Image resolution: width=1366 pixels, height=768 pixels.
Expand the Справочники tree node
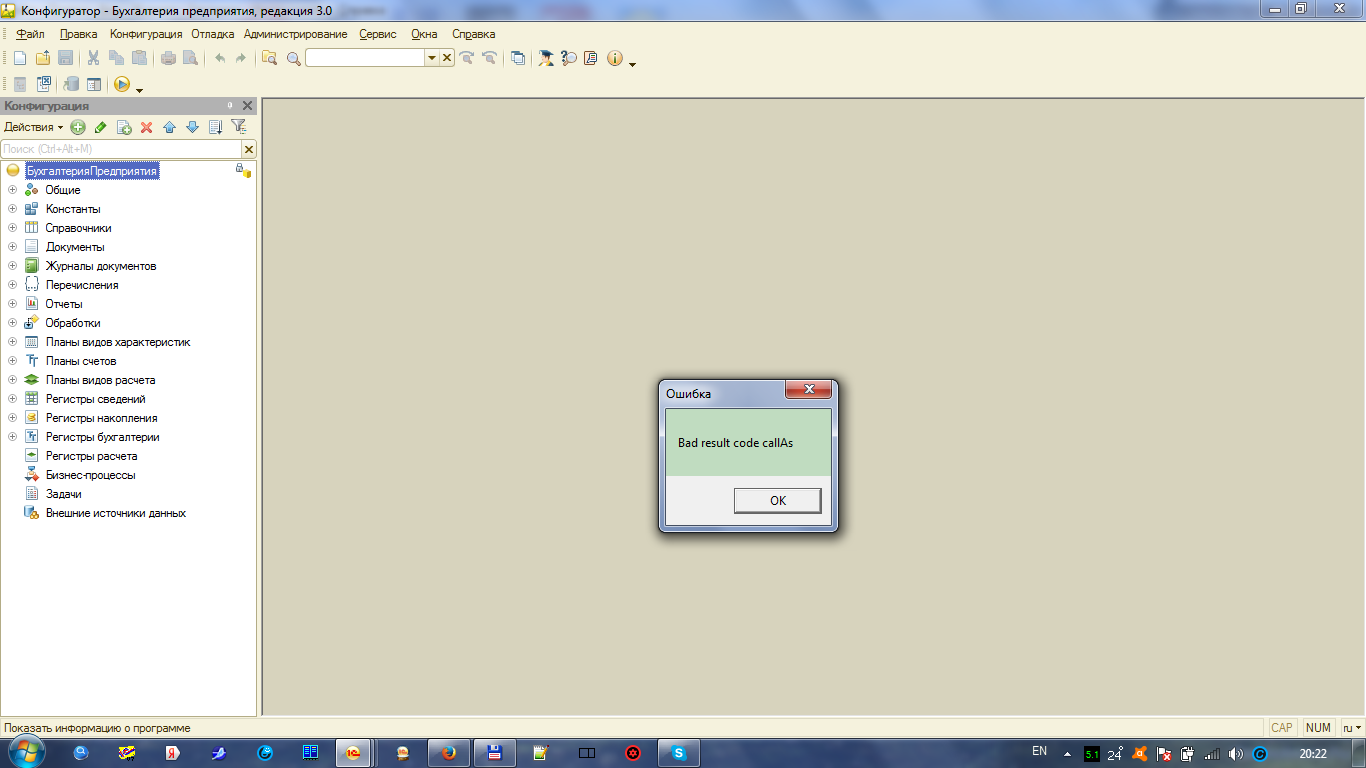tap(12, 228)
